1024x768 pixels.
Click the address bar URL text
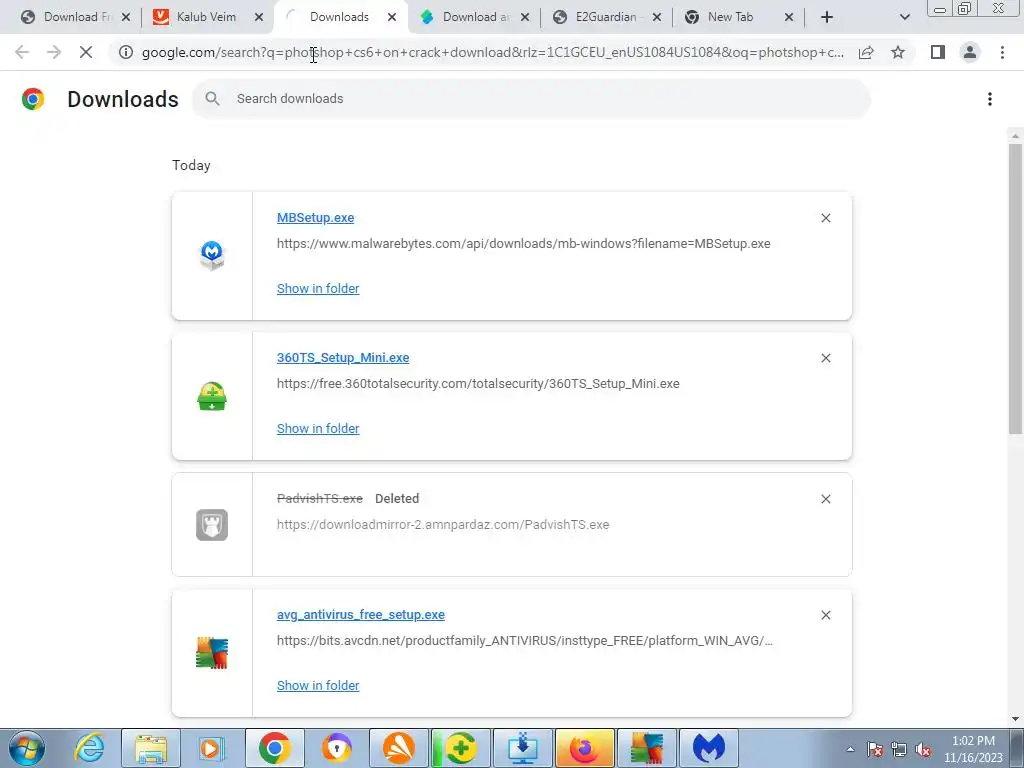pyautogui.click(x=492, y=52)
